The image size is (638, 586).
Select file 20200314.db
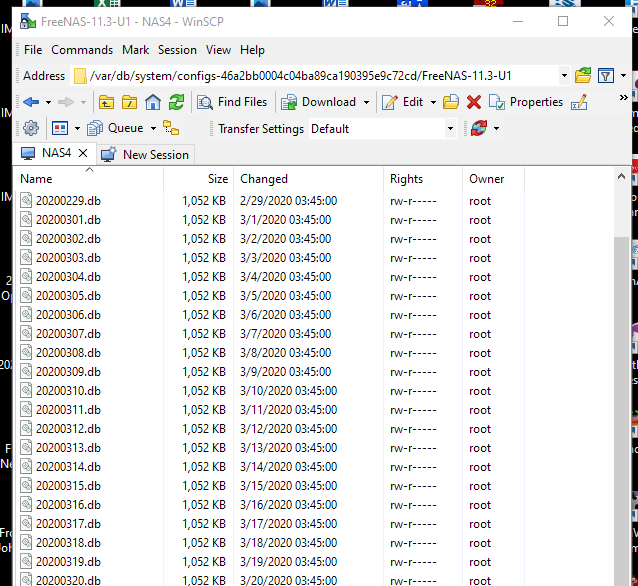(68, 467)
